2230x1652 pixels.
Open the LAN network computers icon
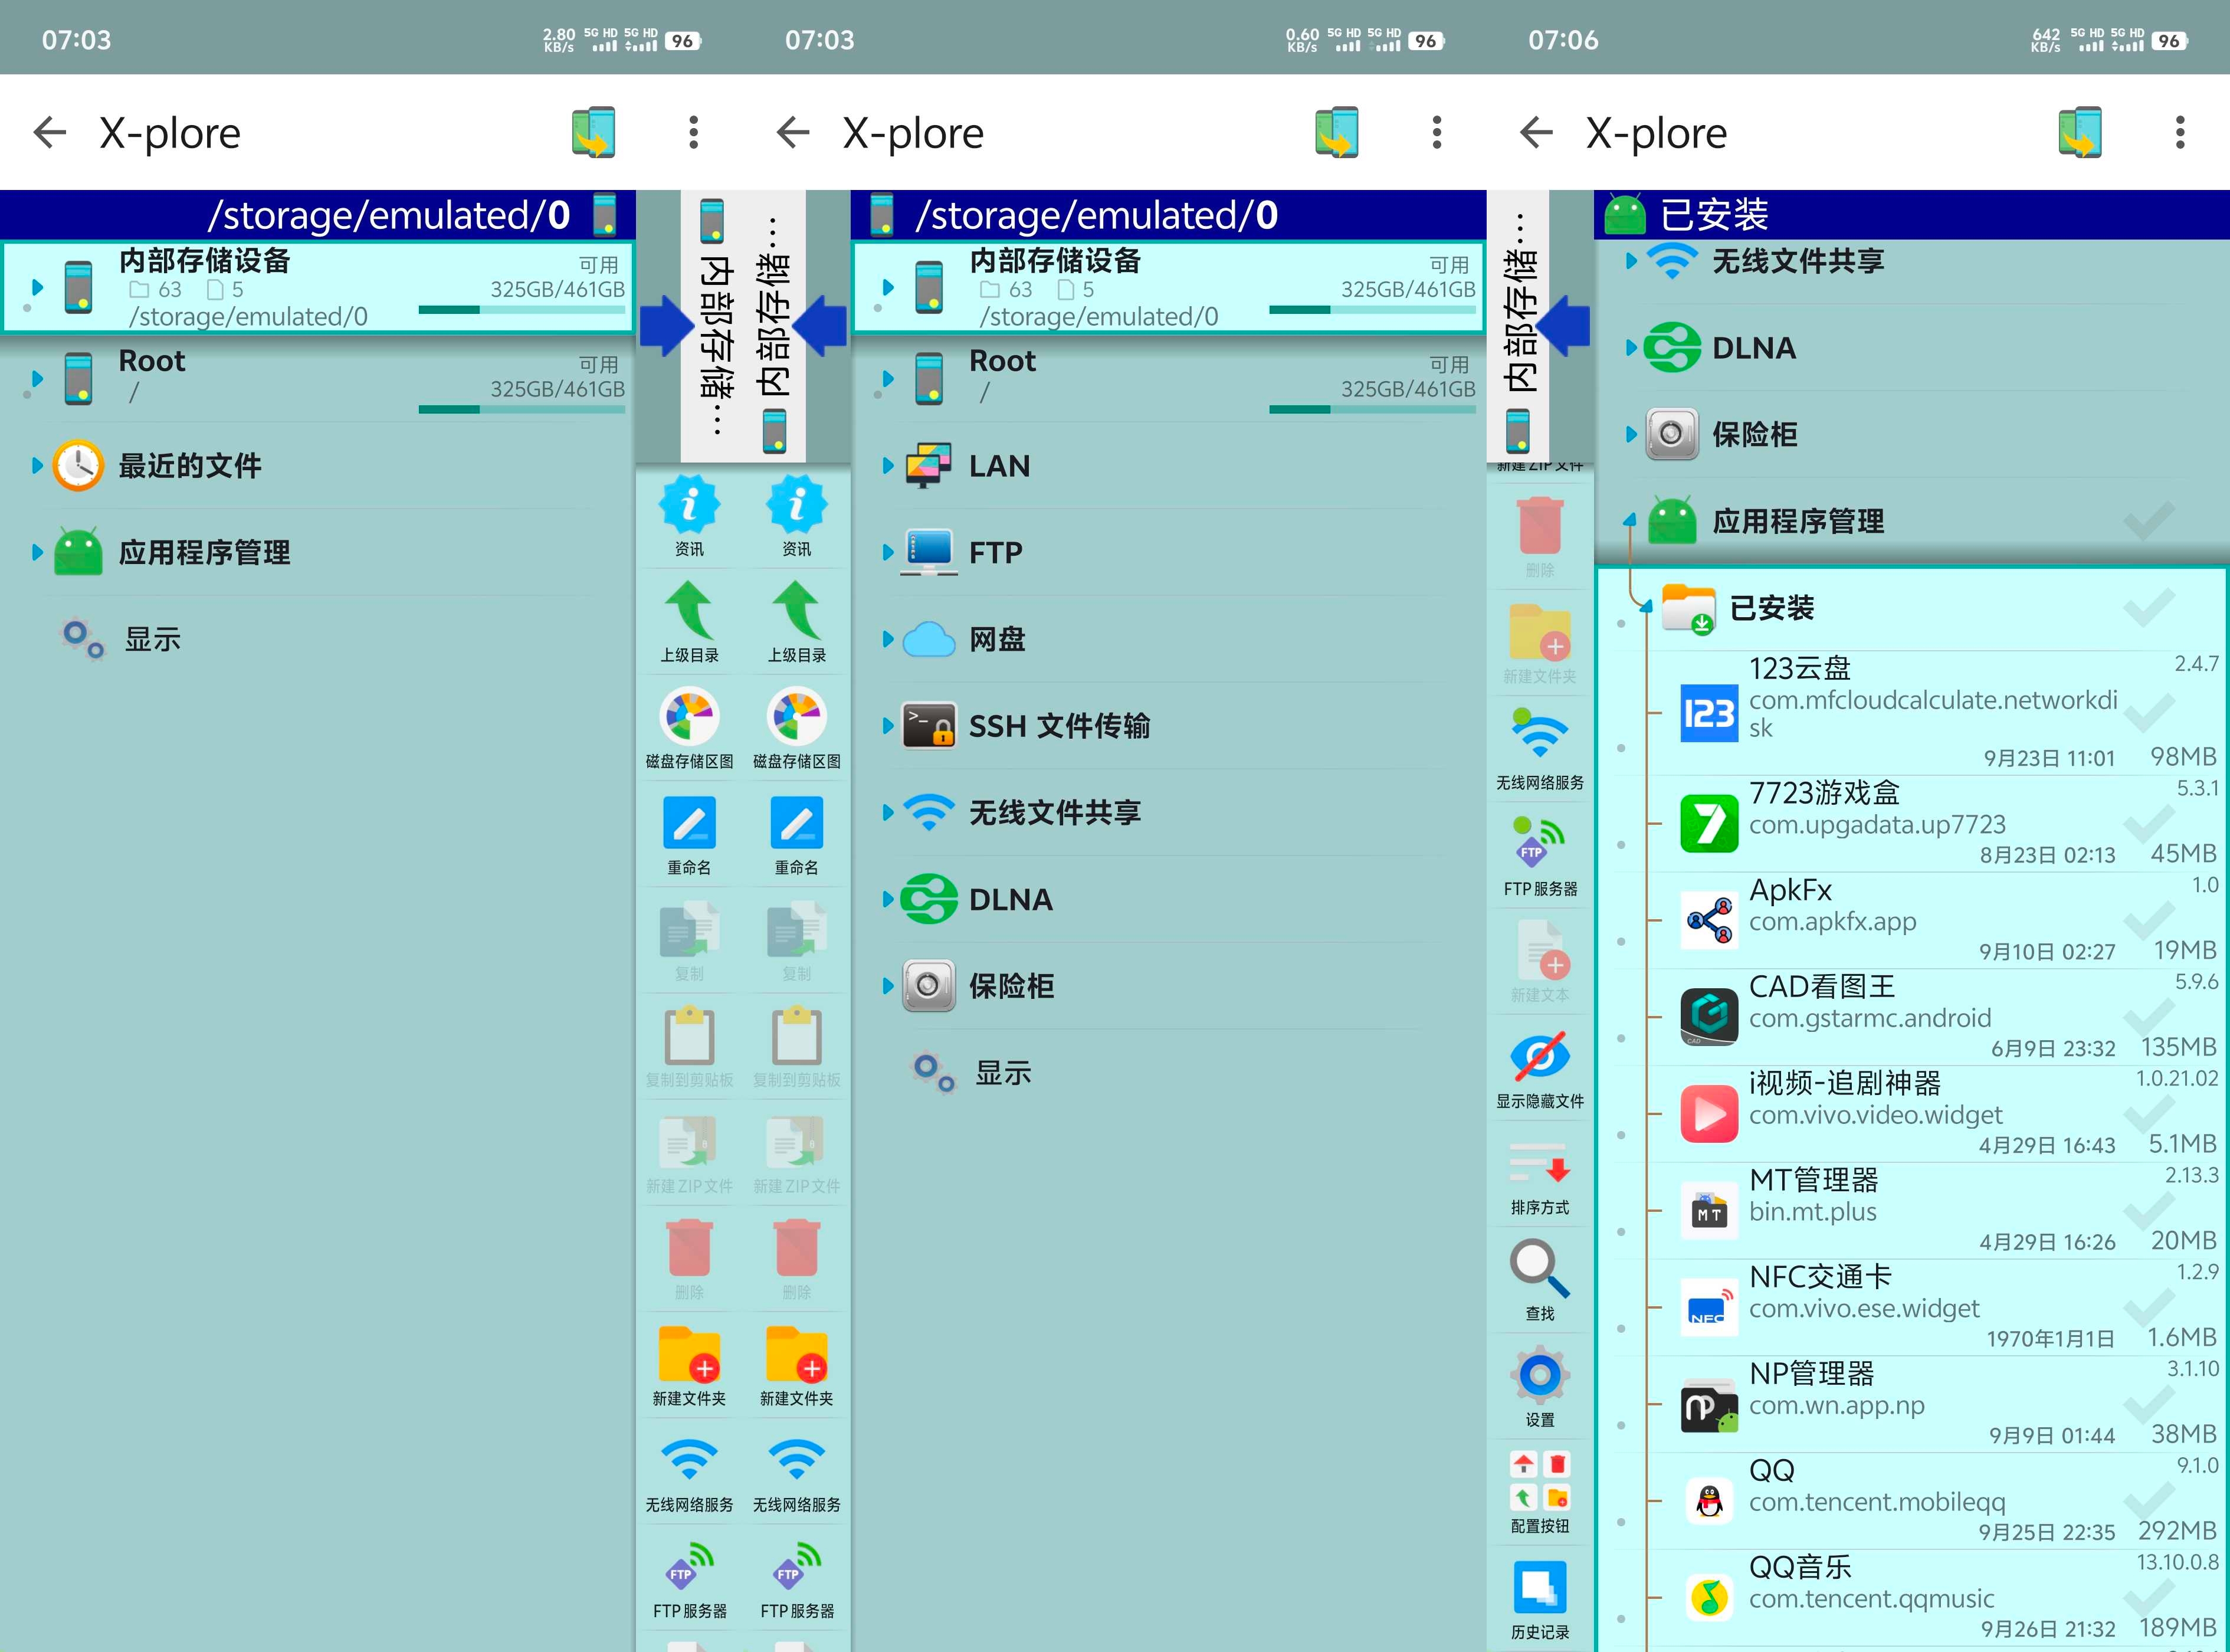coord(929,465)
